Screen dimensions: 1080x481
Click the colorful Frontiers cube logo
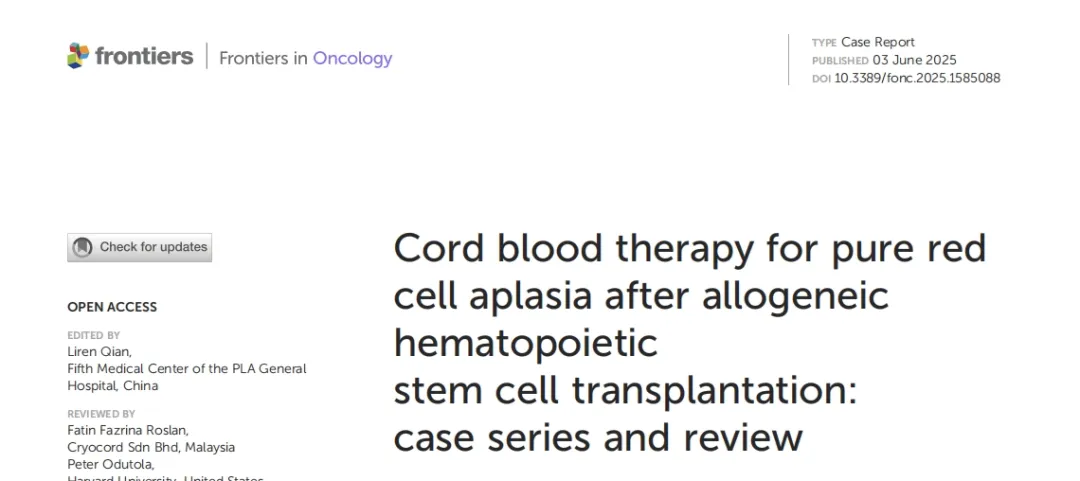[x=78, y=56]
